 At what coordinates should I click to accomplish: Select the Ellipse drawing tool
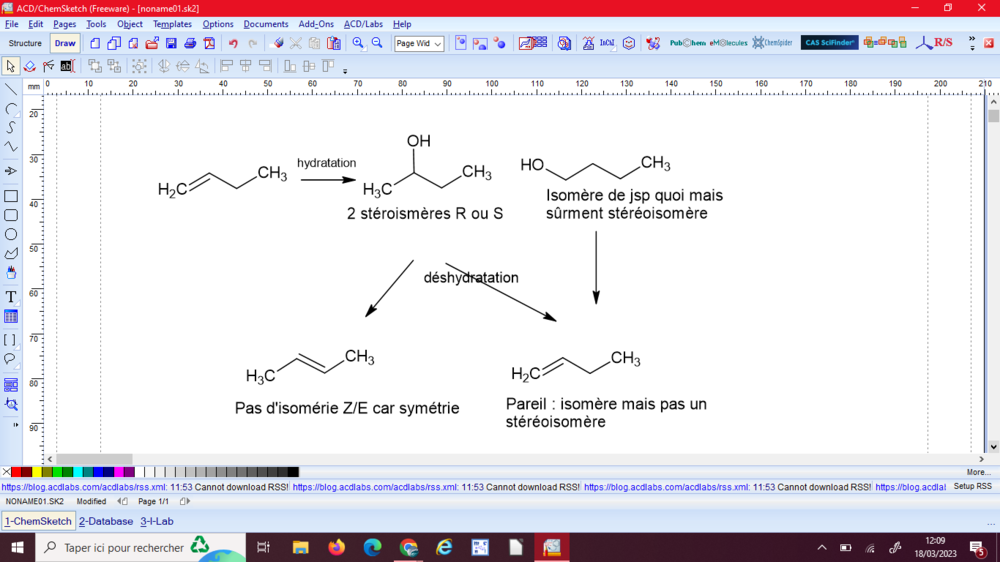click(11, 234)
